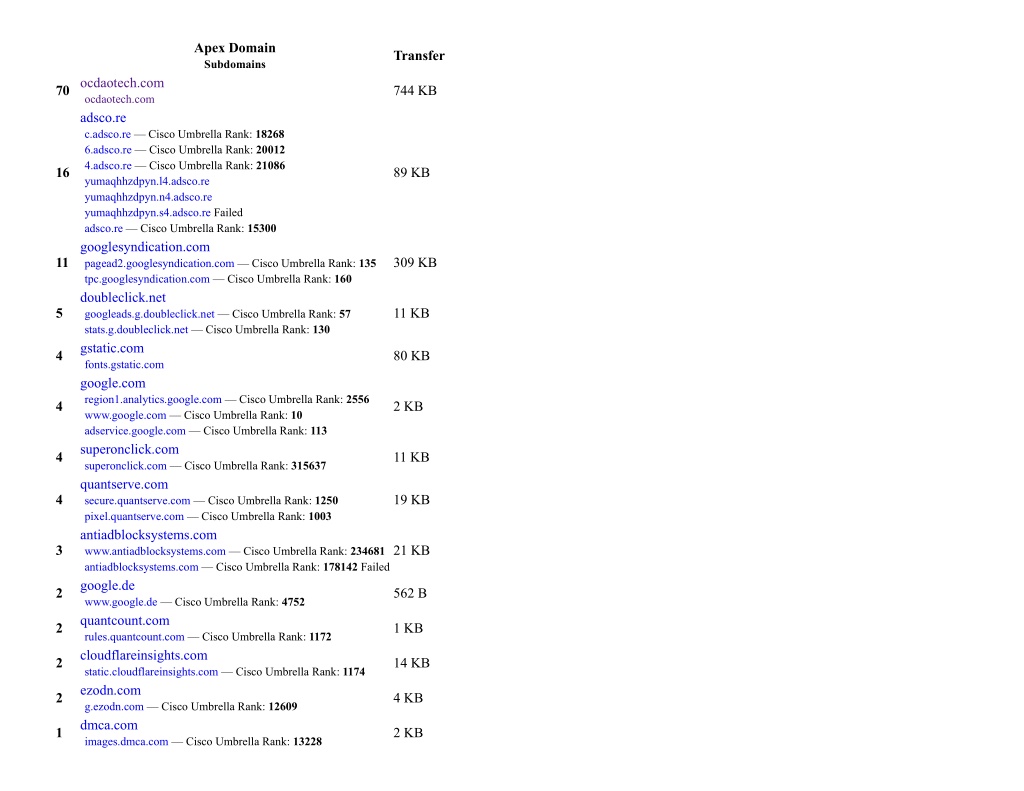
Task: Click the Subdomains sub-header
Action: pos(235,64)
